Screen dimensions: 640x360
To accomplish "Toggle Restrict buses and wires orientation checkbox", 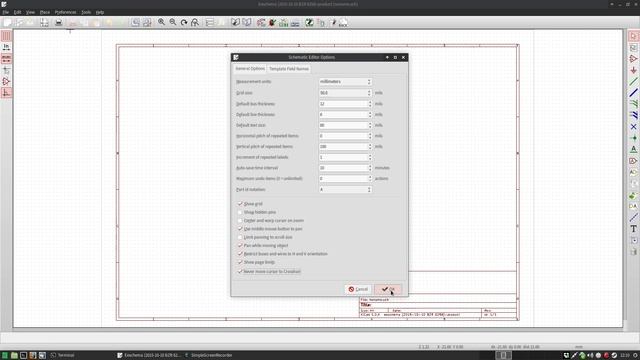I will pyautogui.click(x=240, y=253).
